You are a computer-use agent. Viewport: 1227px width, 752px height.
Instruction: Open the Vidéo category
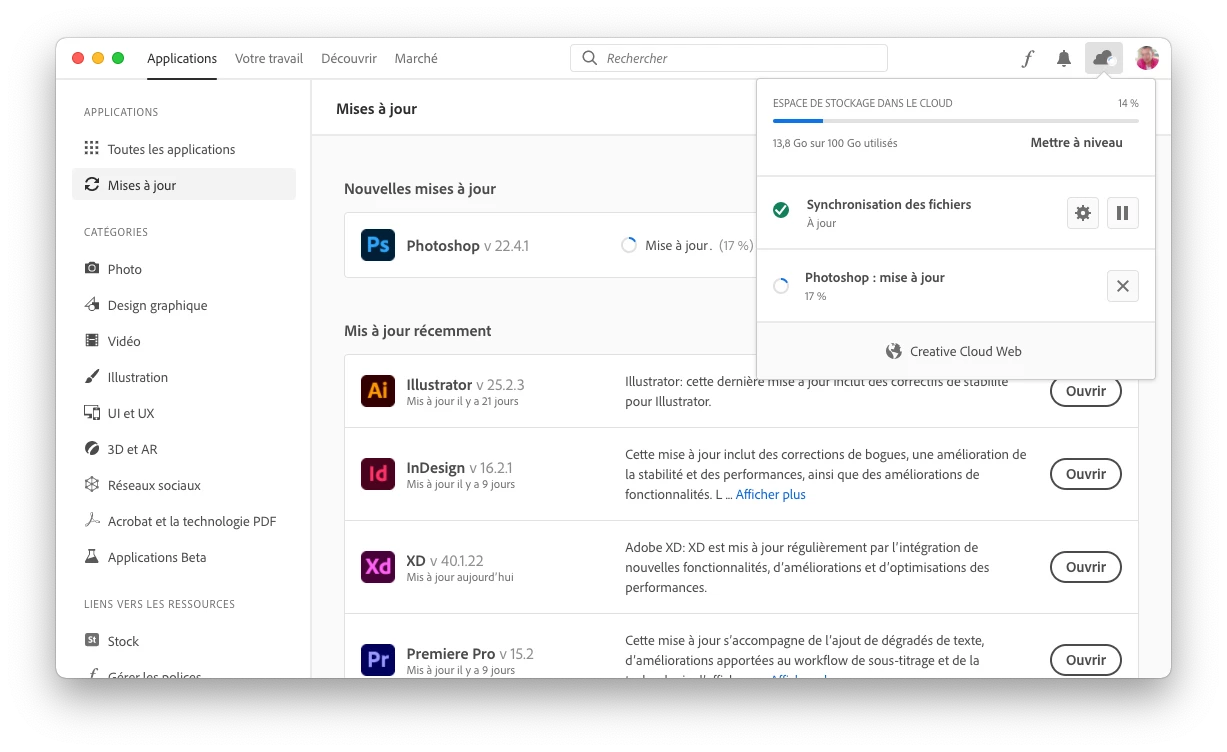point(184,341)
